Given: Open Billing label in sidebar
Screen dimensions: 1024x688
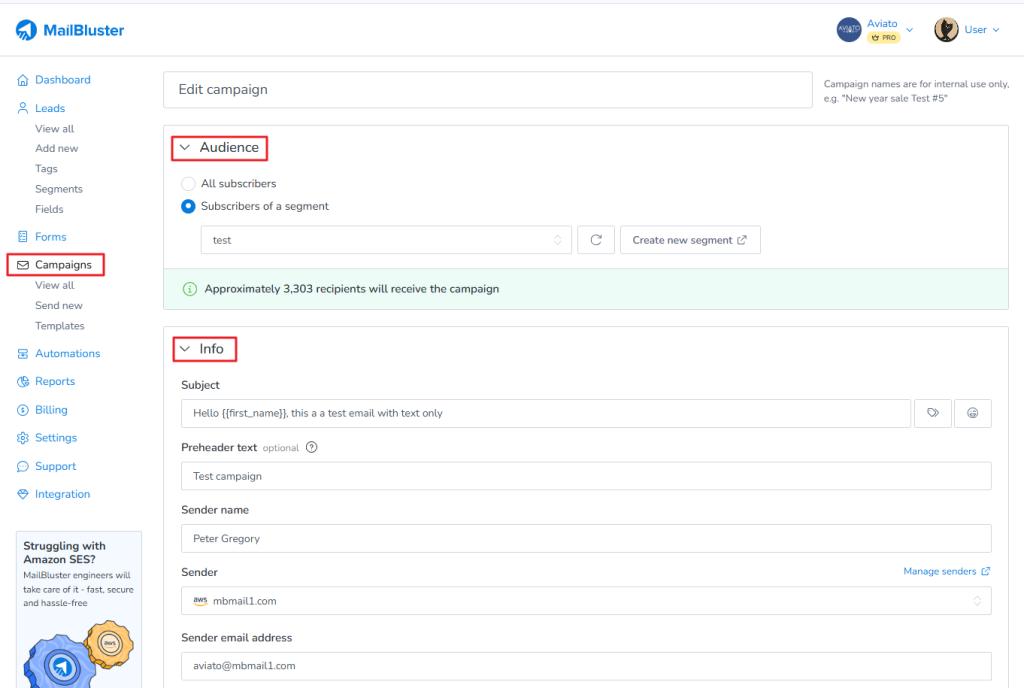Looking at the screenshot, I should pyautogui.click(x=52, y=410).
